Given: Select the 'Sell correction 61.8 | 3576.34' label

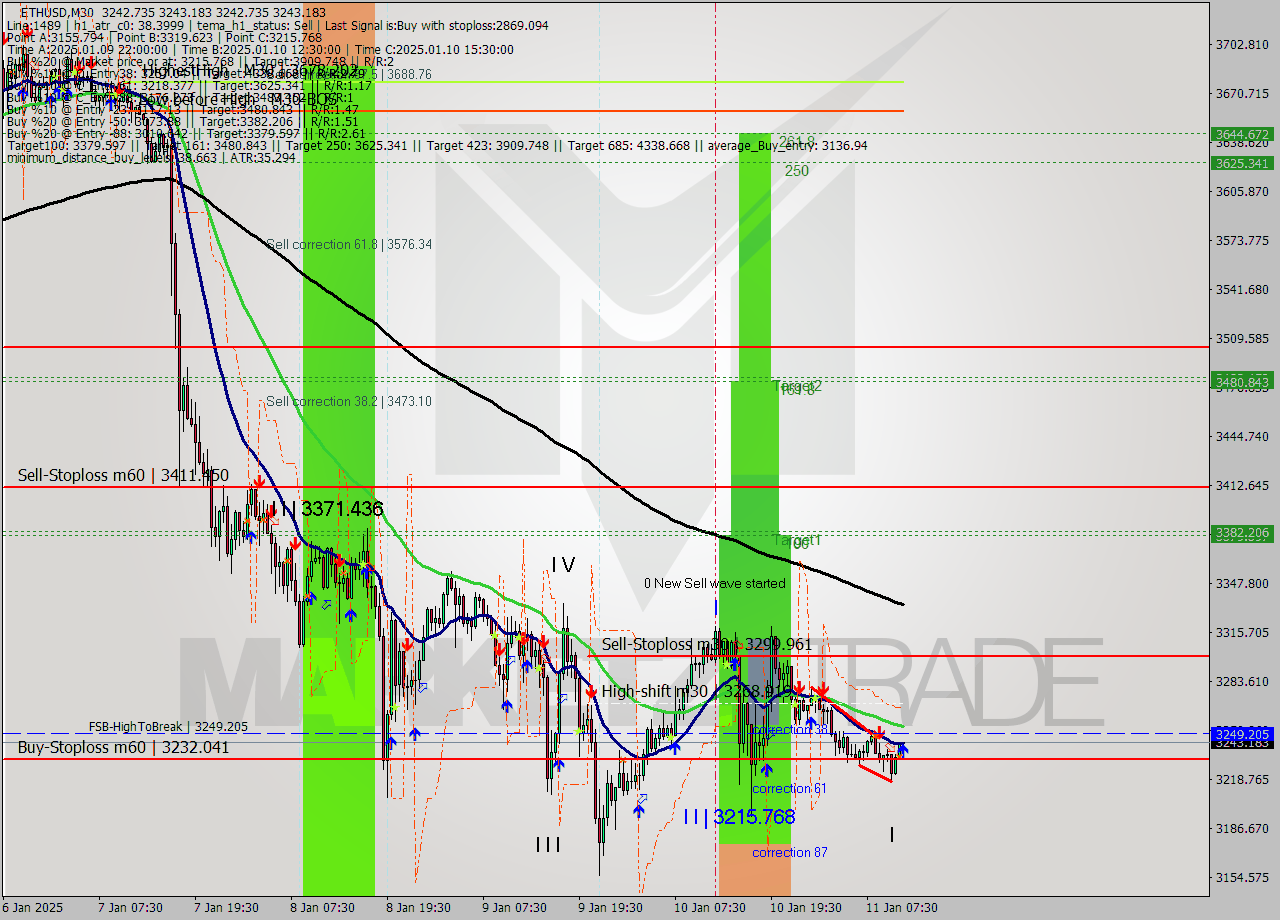Looking at the screenshot, I should pos(349,244).
